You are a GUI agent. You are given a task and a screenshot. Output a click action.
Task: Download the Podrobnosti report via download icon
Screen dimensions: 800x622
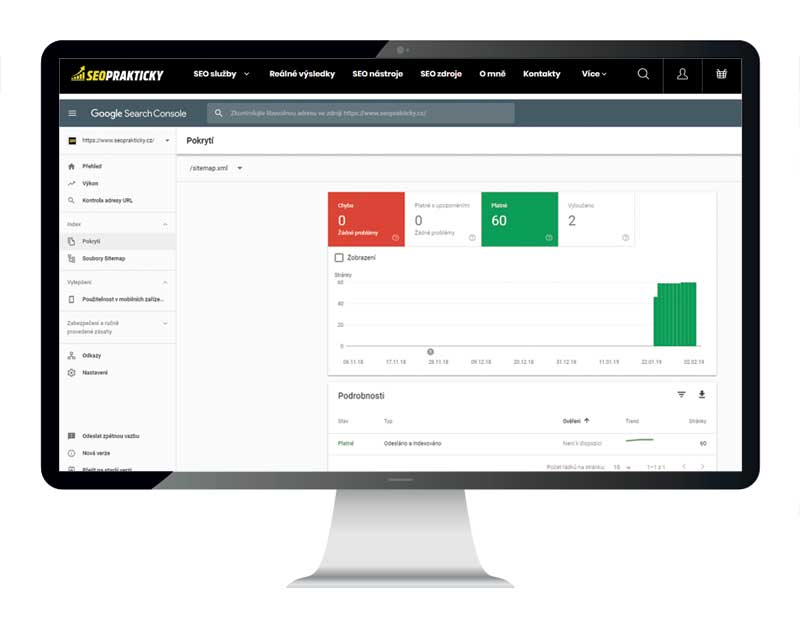[702, 394]
